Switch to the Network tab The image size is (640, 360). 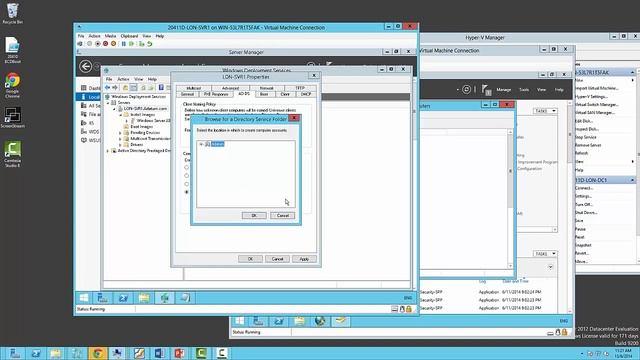pos(267,88)
